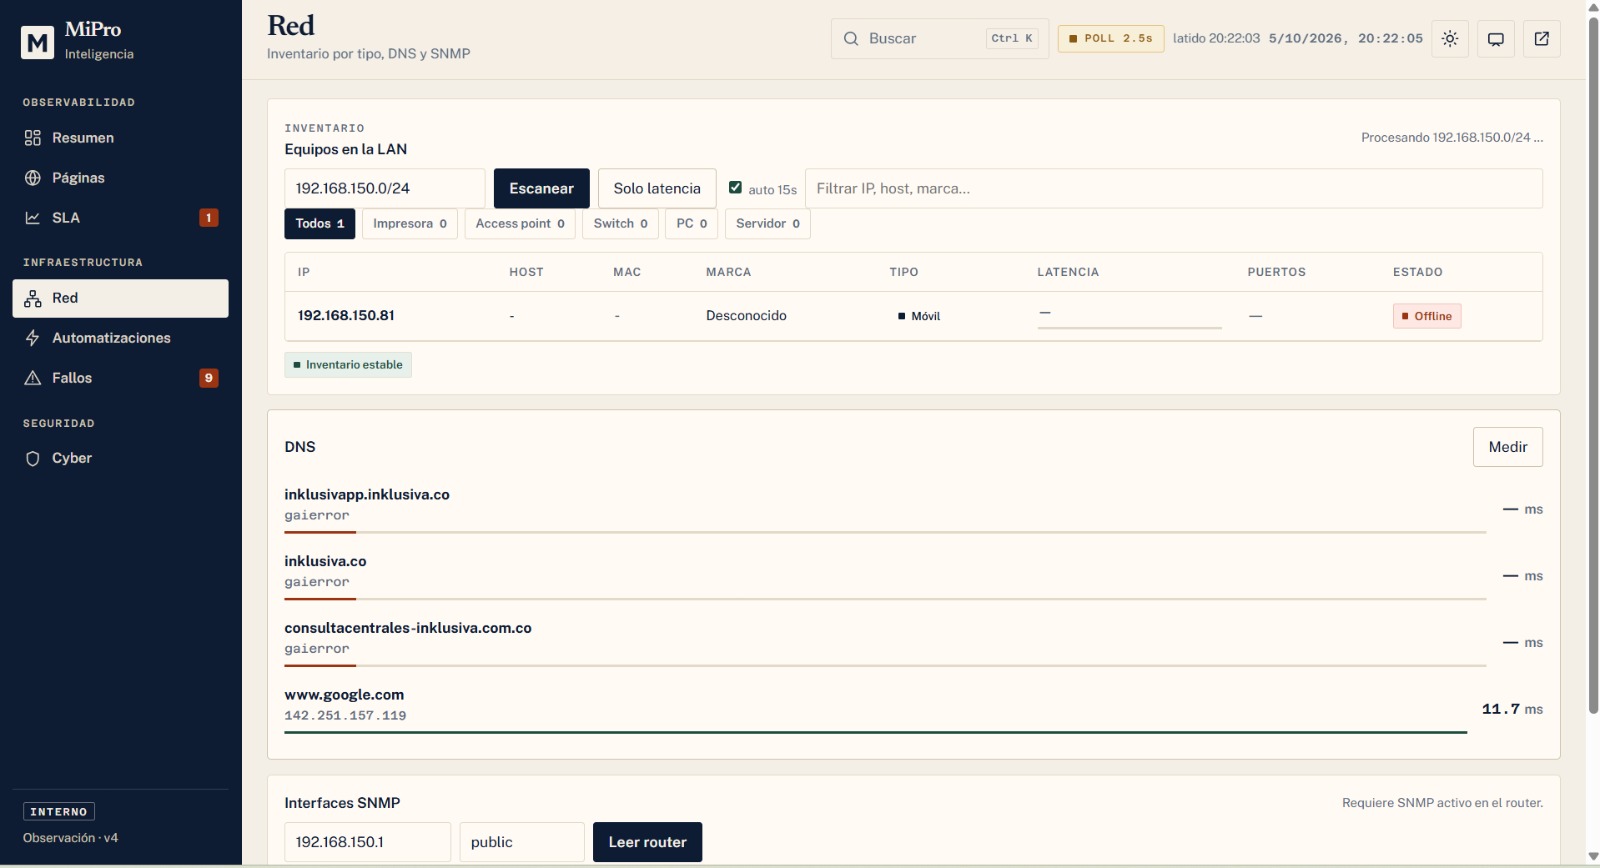Click the Fallos warning triangle icon
Screen dimensions: 1600x868
(x=33, y=378)
